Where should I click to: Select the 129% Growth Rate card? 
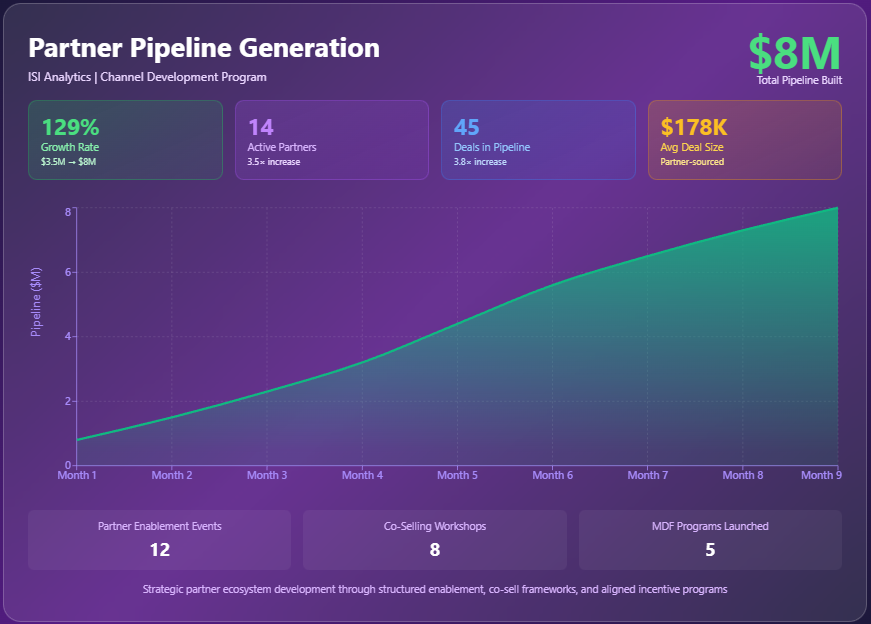(125, 140)
